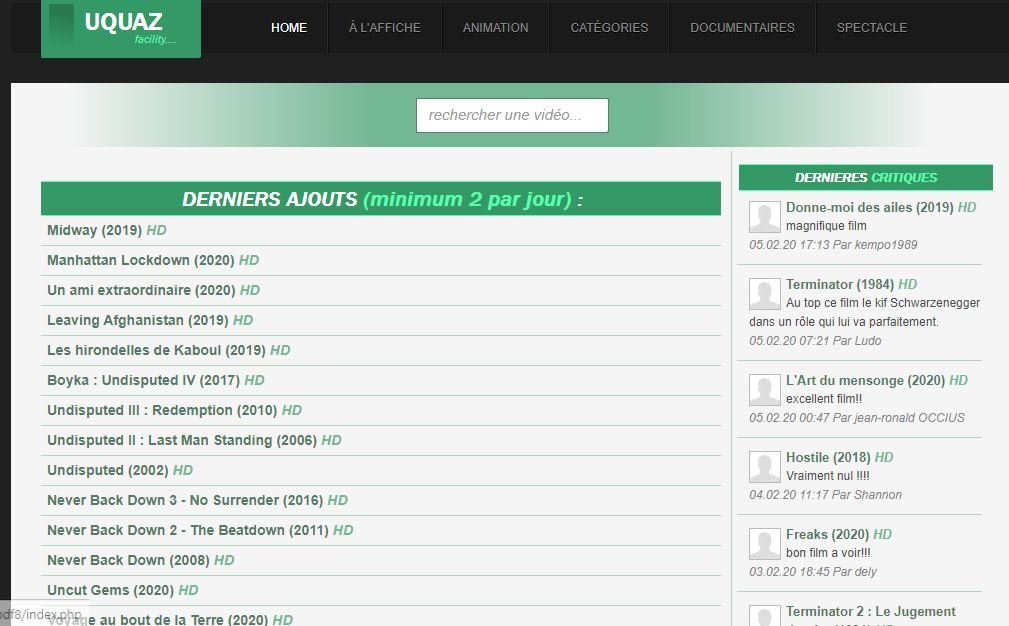Screen dimensions: 1009x626
Task: Click the UQUAZ facility logo
Action: 121,28
